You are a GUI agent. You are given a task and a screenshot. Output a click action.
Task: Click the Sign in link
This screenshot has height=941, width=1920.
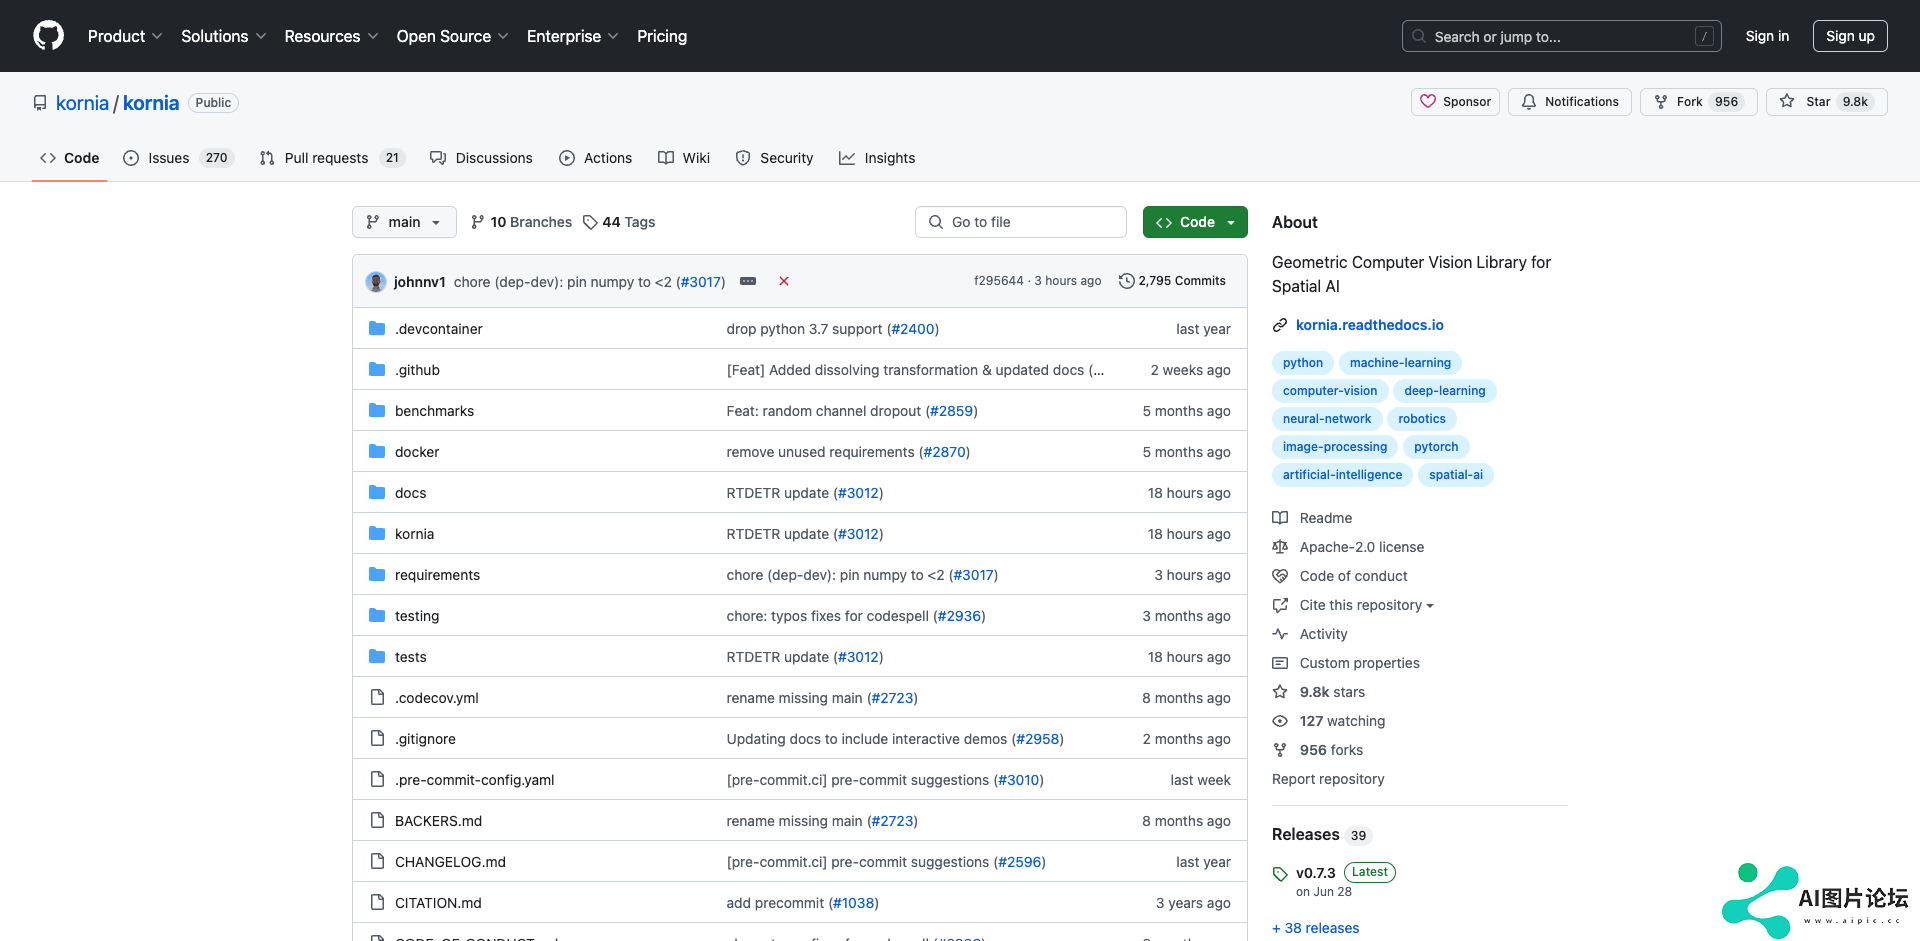1767,36
